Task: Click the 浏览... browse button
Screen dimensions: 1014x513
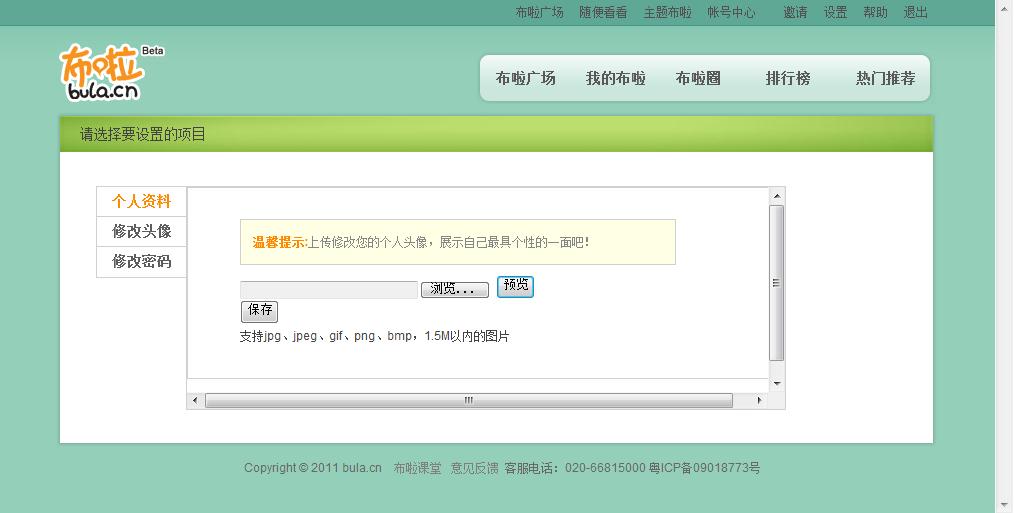Action: tap(455, 289)
